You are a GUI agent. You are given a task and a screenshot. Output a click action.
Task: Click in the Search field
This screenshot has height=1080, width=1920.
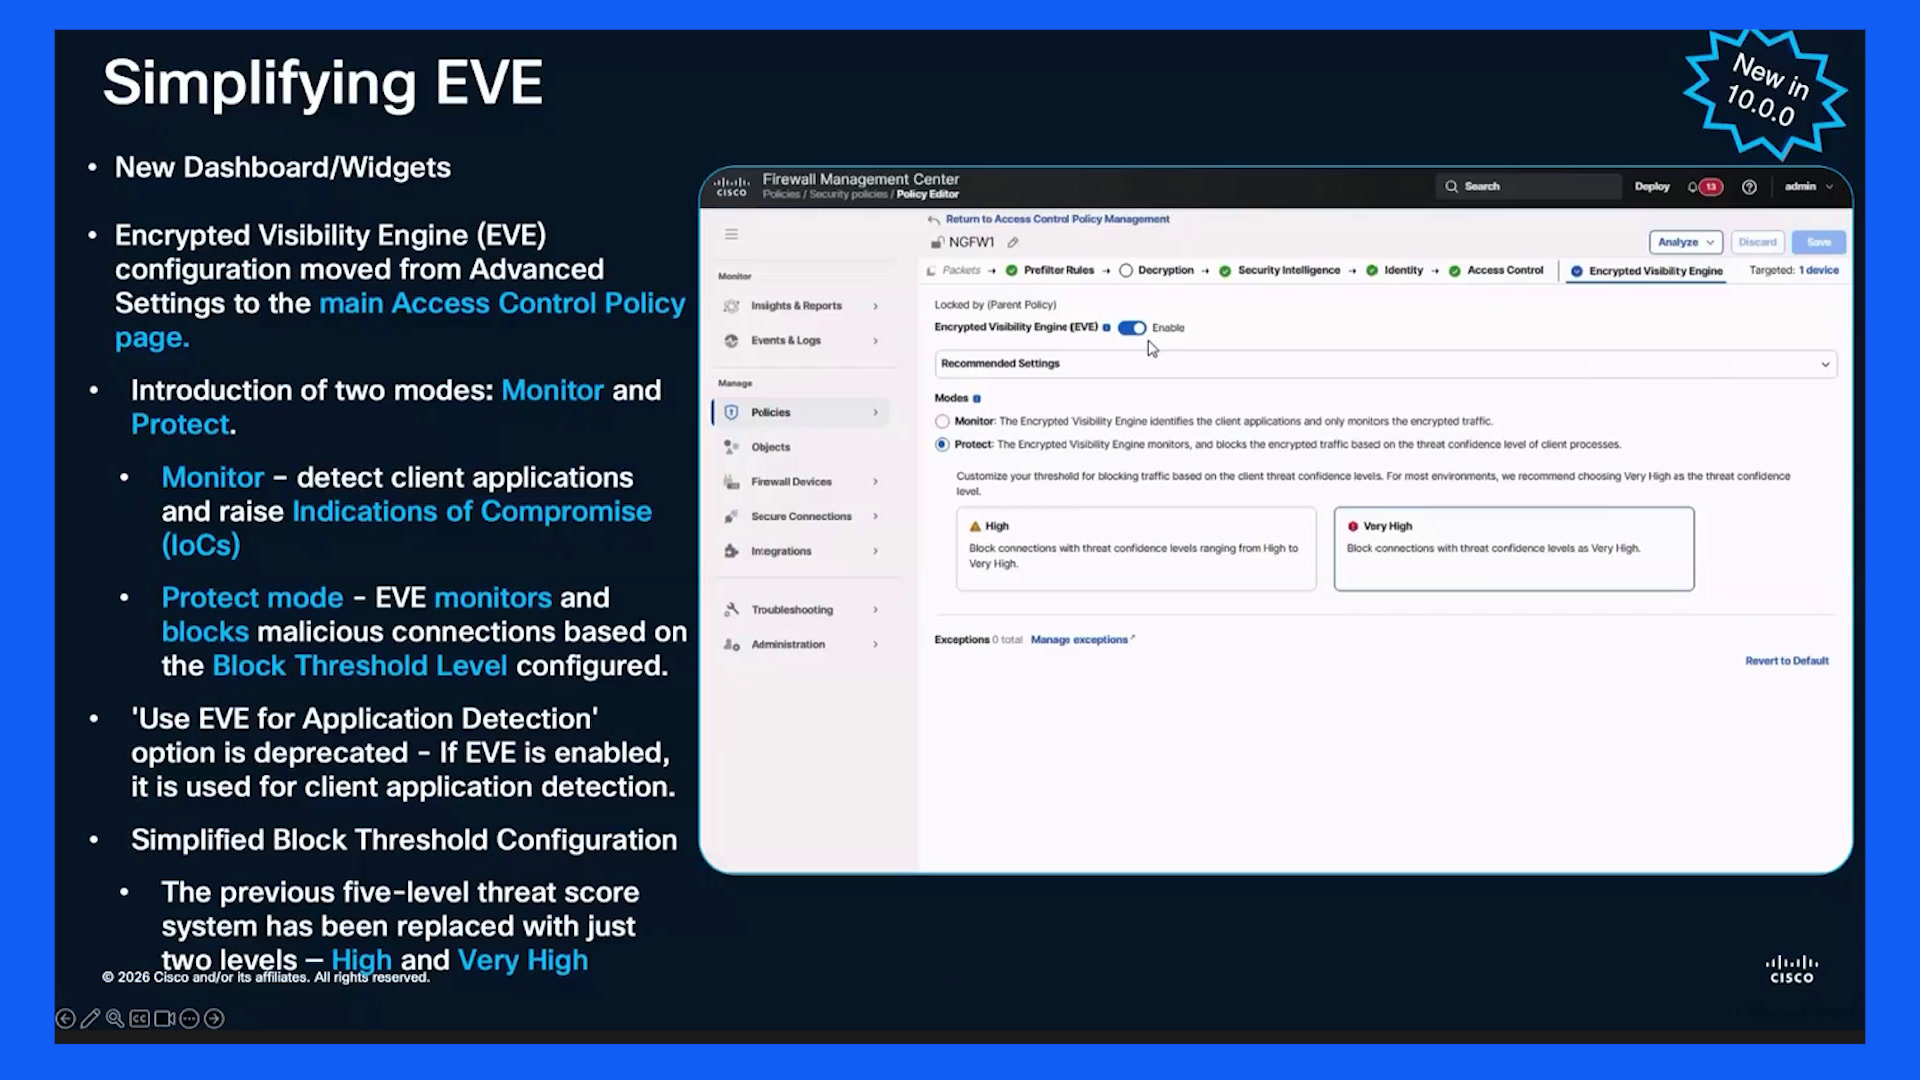click(x=1528, y=186)
